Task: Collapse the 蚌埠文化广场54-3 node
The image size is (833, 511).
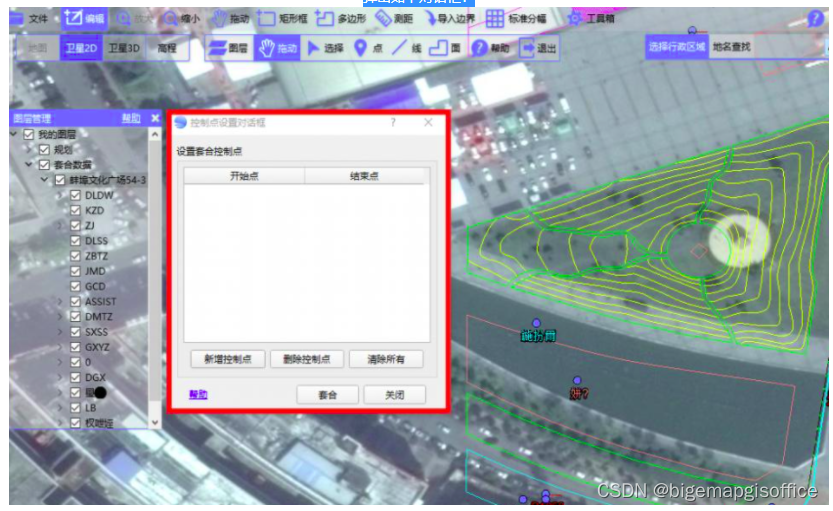Action: (45, 180)
